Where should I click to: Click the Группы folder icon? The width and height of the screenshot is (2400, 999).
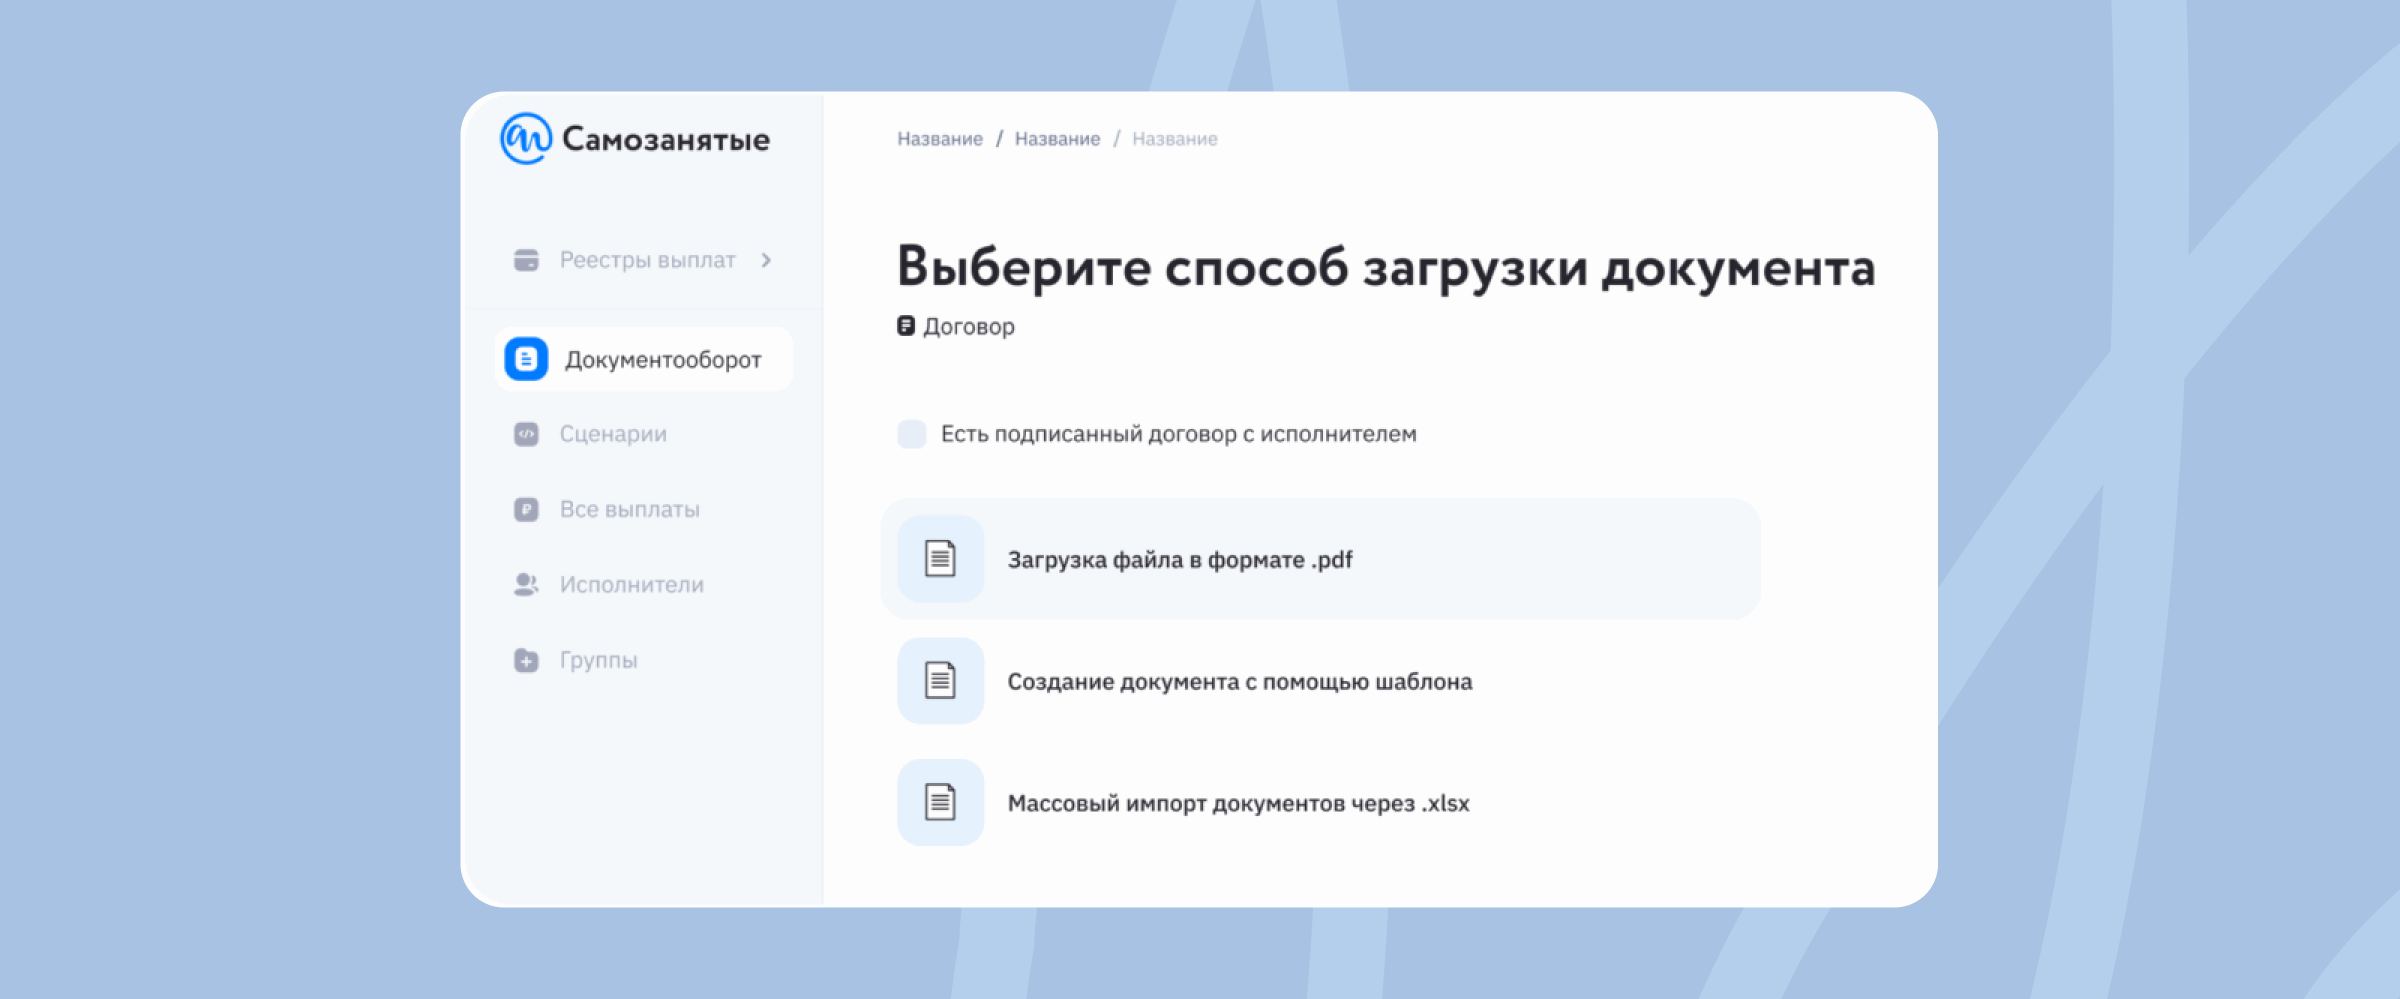point(526,660)
